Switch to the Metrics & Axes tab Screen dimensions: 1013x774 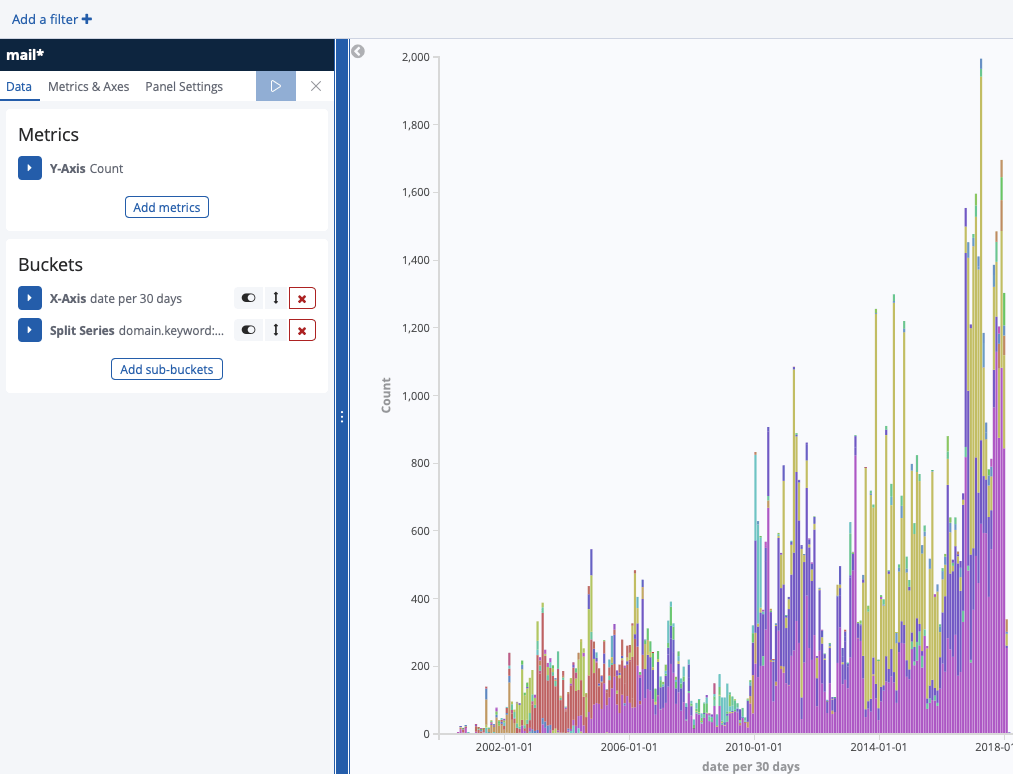pyautogui.click(x=88, y=86)
